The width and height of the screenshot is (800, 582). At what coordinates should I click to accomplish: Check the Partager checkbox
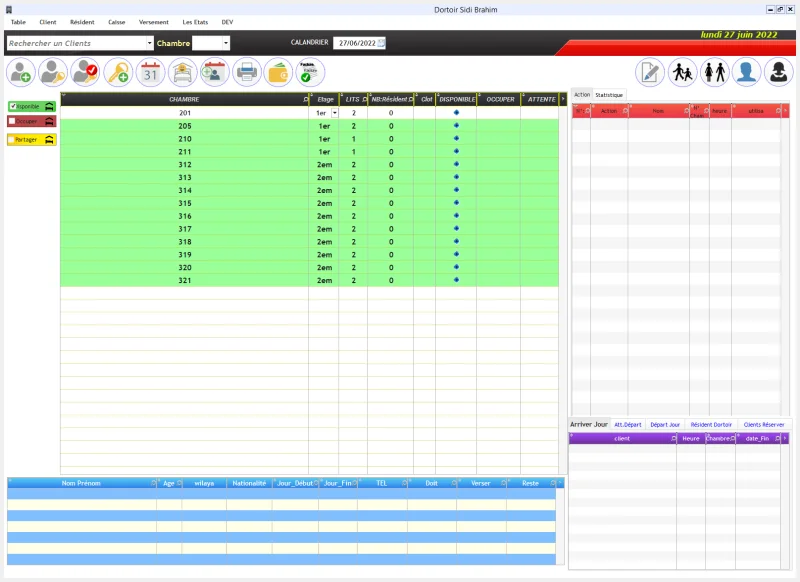click(13, 140)
